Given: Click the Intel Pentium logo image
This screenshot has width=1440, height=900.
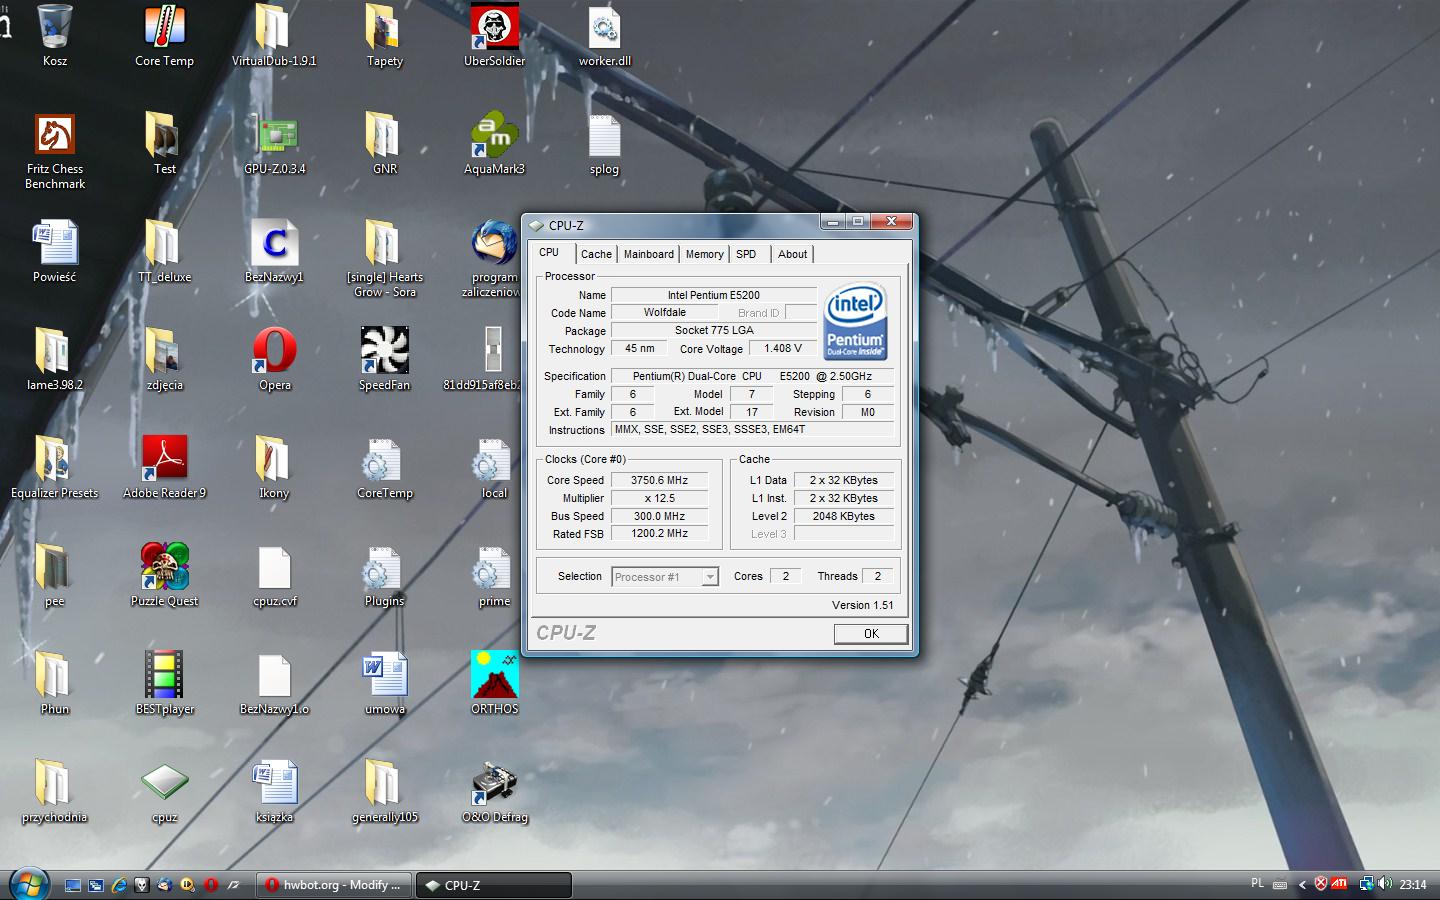Looking at the screenshot, I should pyautogui.click(x=855, y=322).
